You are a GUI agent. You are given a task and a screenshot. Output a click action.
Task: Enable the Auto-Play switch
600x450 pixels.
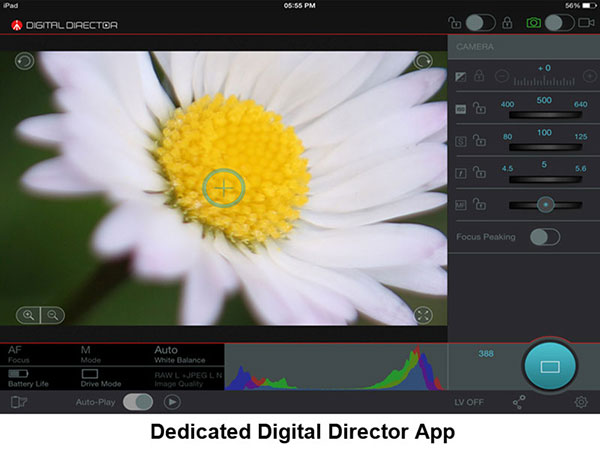(138, 402)
